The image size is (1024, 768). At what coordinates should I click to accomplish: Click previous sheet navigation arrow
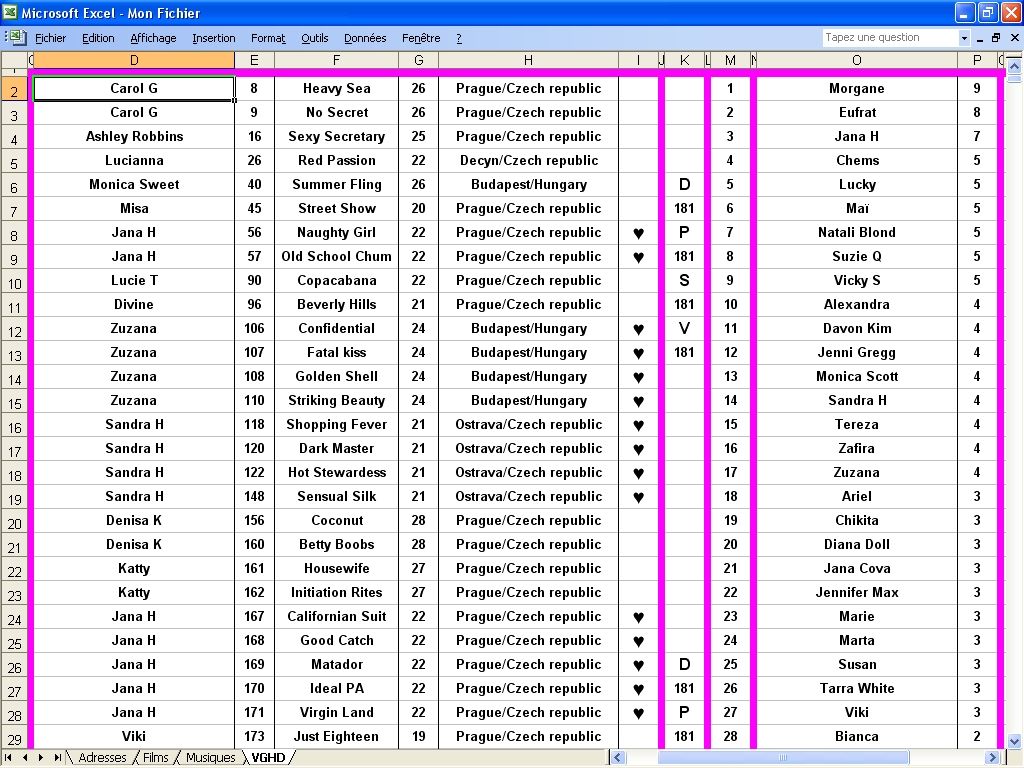pyautogui.click(x=25, y=758)
